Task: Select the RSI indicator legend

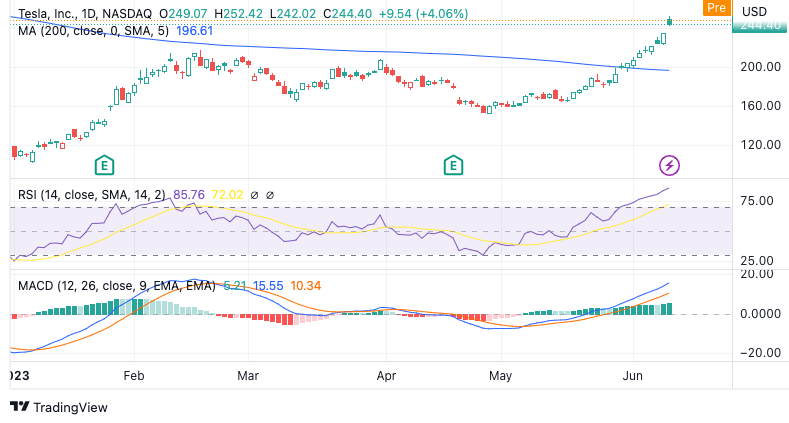Action: [x=92, y=195]
